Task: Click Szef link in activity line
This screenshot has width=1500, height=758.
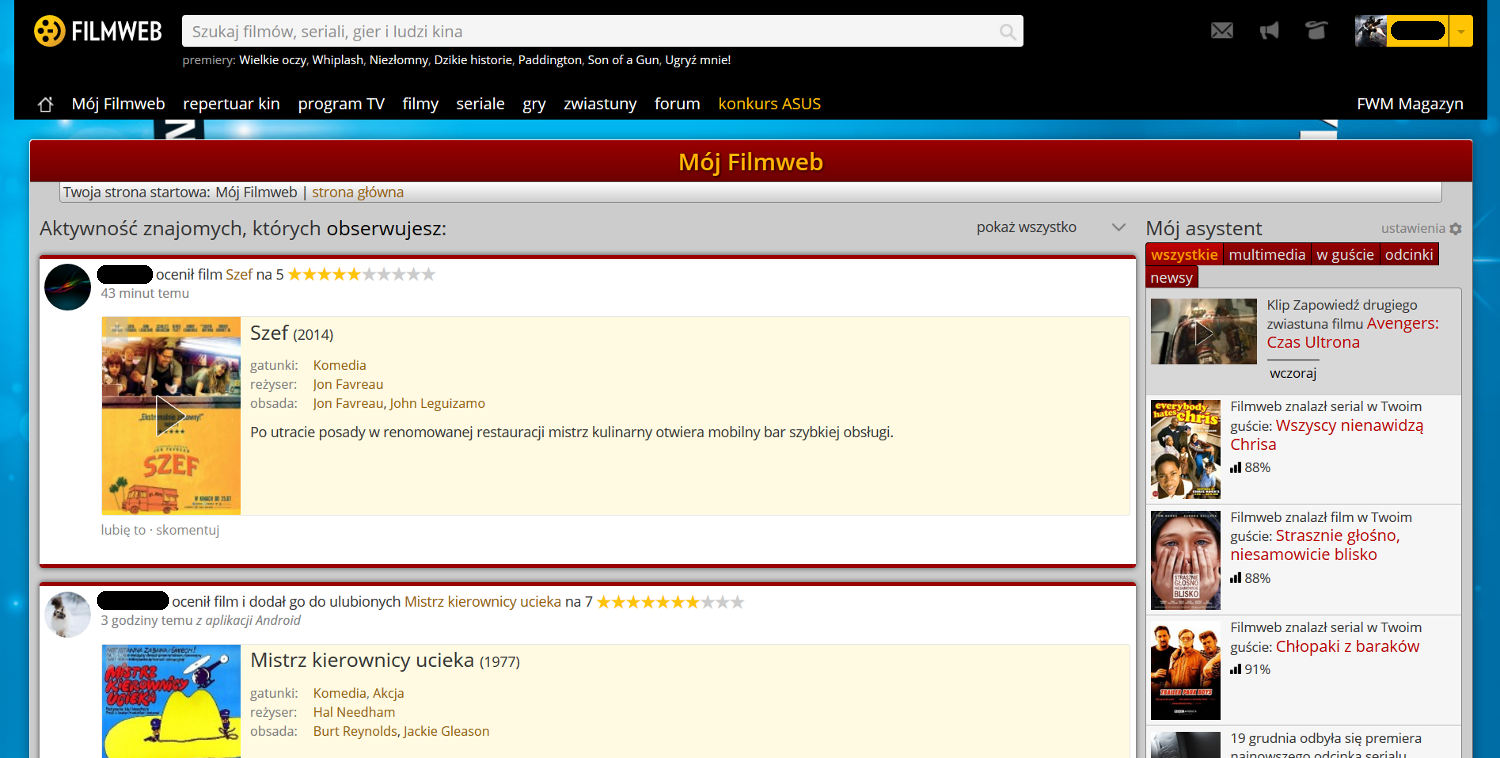Action: [x=239, y=274]
